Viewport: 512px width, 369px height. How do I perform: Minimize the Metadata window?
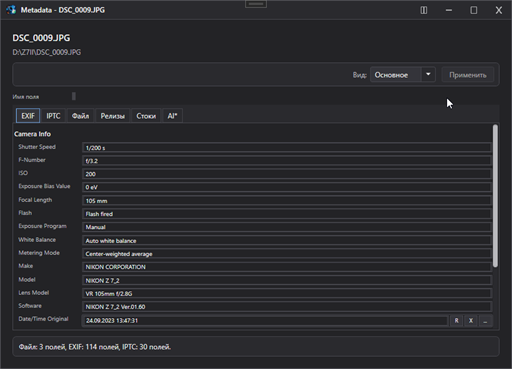[449, 10]
